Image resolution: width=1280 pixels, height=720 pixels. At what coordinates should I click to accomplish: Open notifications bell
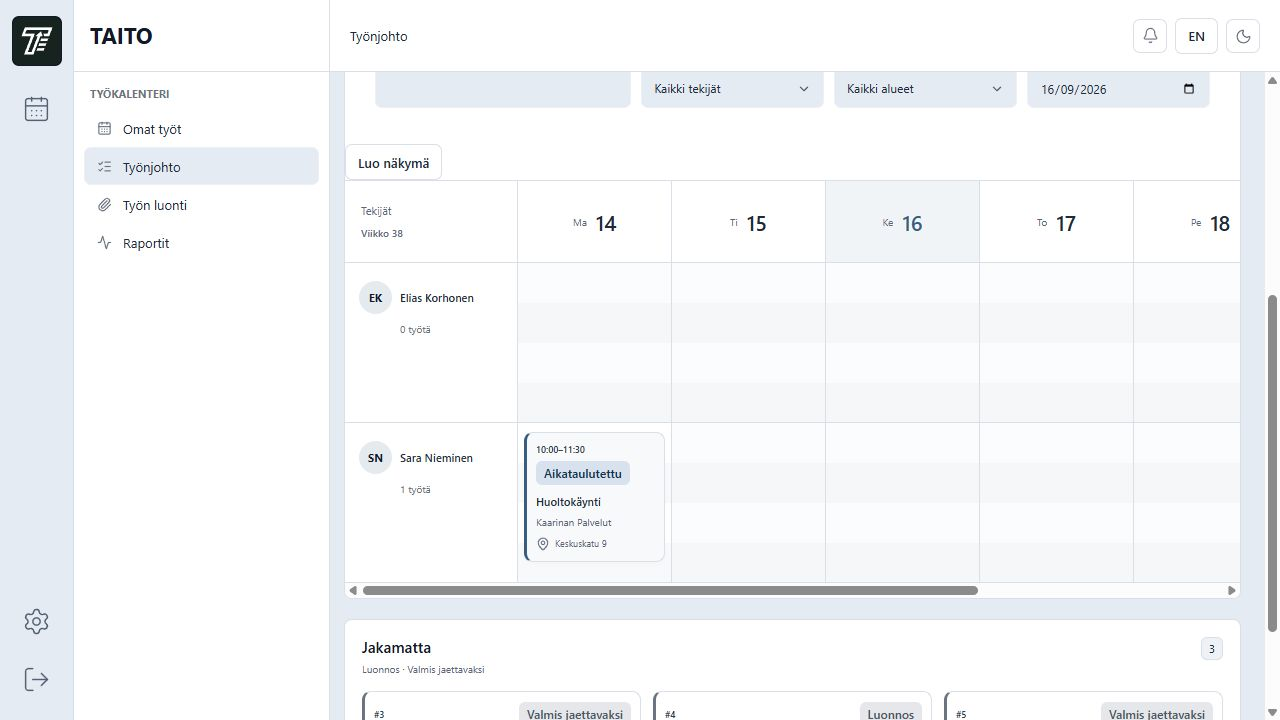(x=1150, y=36)
